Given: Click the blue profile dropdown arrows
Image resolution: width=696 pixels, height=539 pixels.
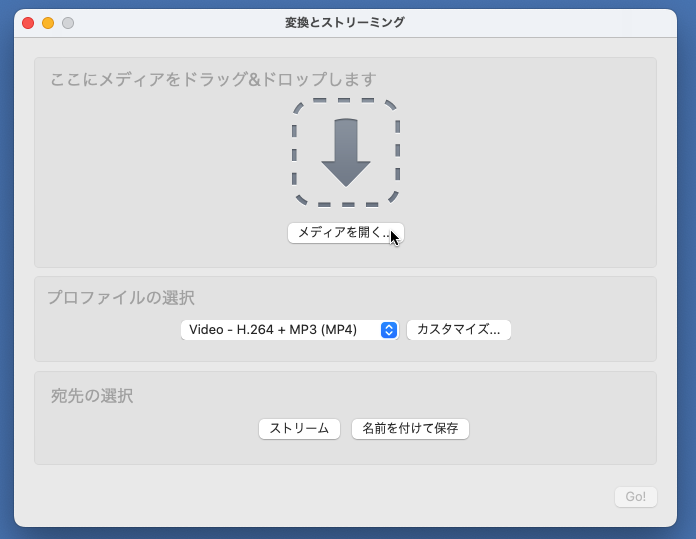Looking at the screenshot, I should point(389,330).
